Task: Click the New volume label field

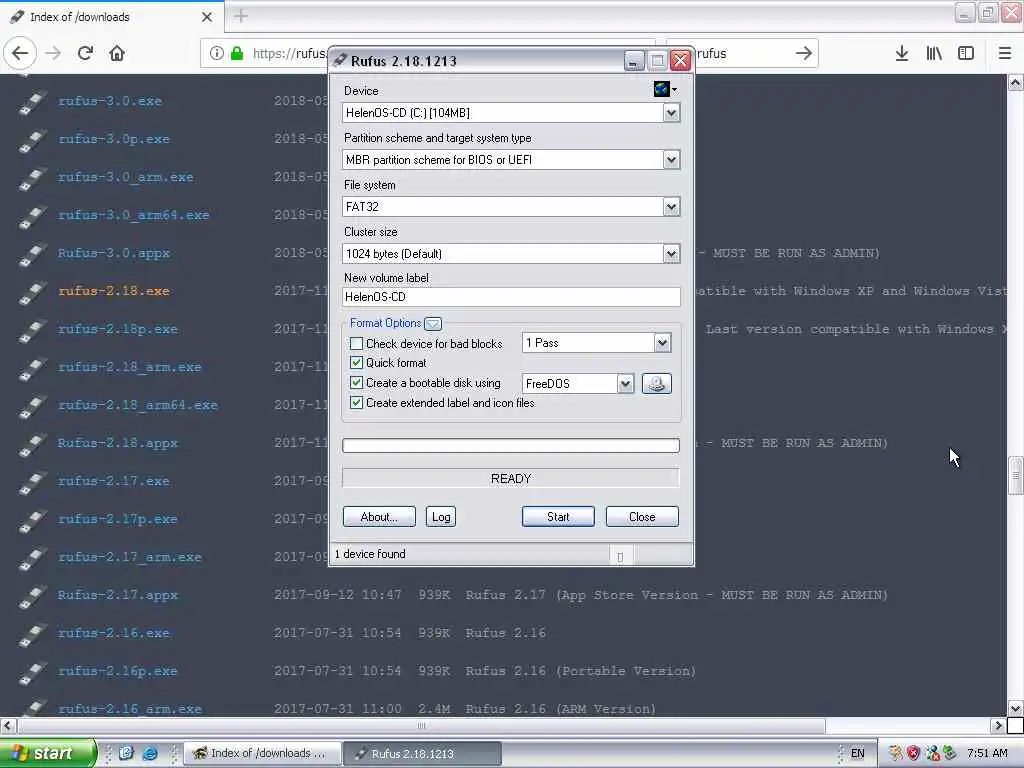Action: [511, 296]
